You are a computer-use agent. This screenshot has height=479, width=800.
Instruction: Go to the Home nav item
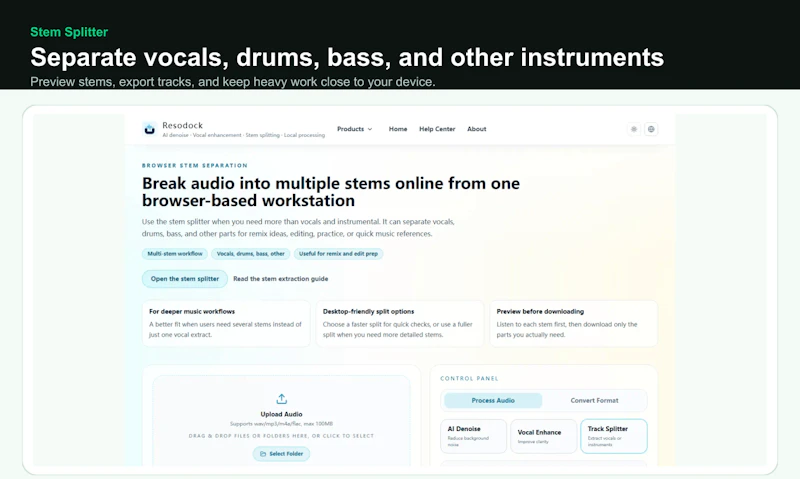(398, 129)
